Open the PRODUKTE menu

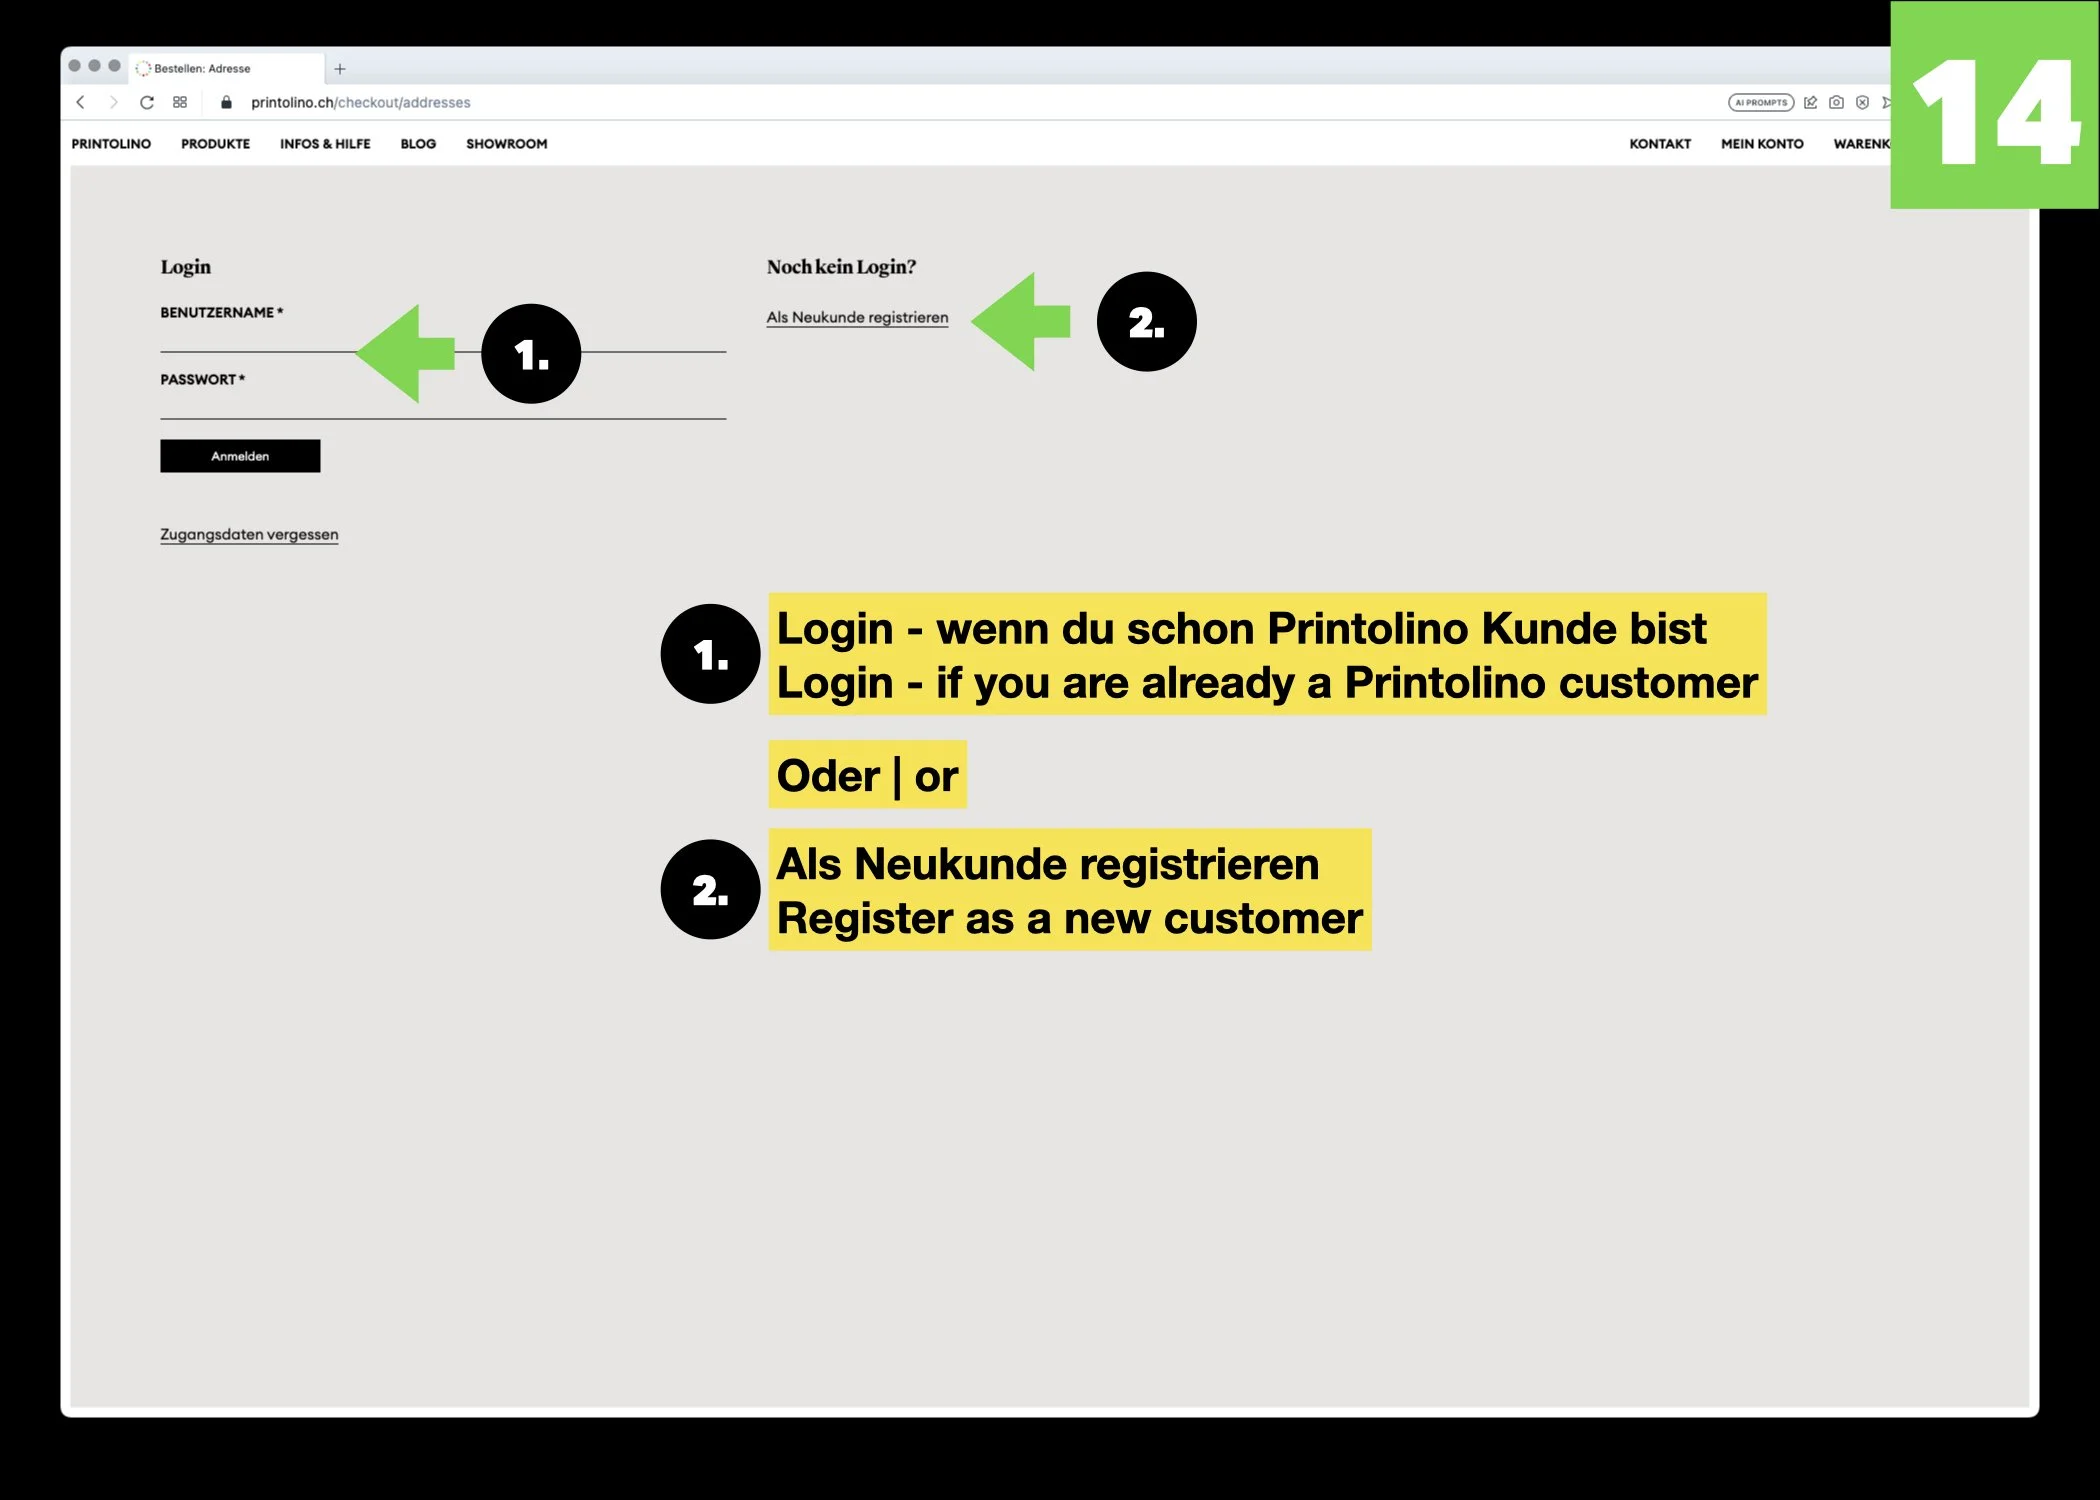tap(215, 144)
